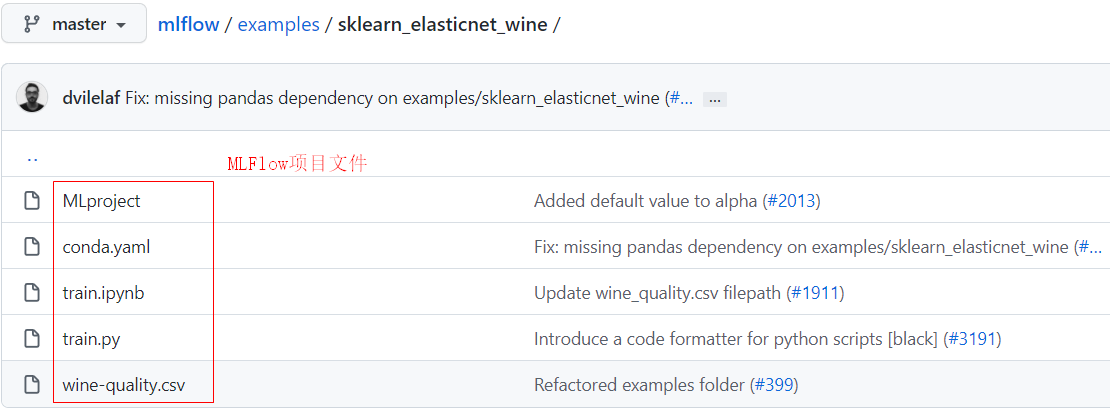Image resolution: width=1110 pixels, height=411 pixels.
Task: Open the MLproject file
Action: pos(101,201)
